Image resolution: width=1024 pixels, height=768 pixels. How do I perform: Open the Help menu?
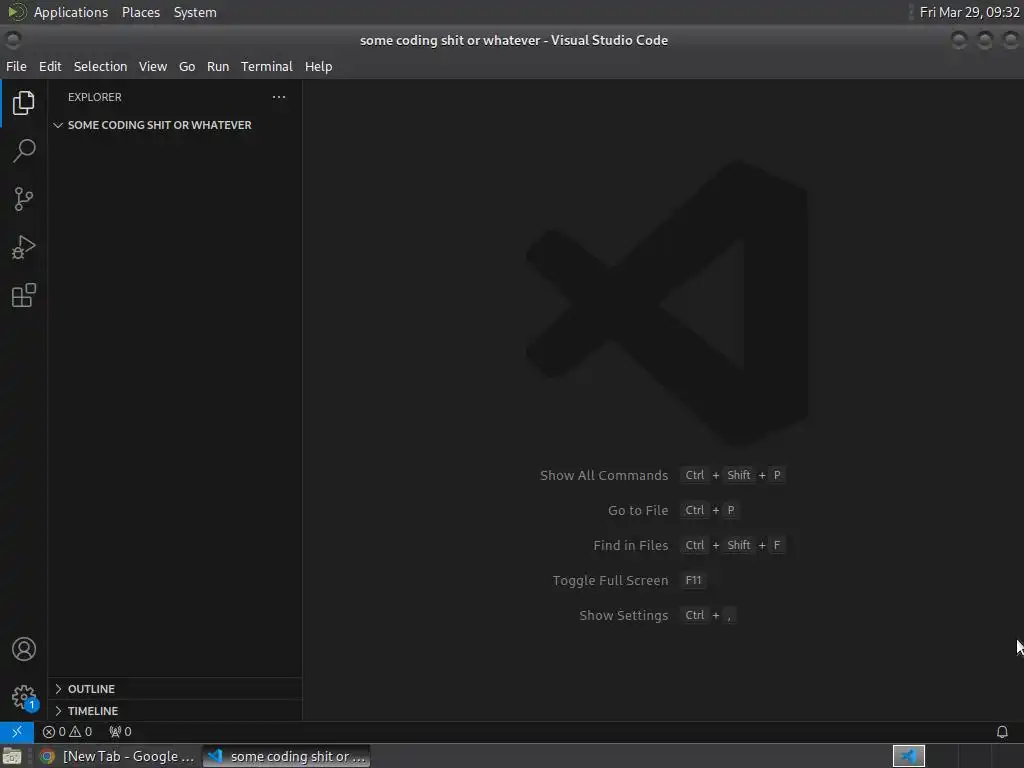click(x=319, y=67)
